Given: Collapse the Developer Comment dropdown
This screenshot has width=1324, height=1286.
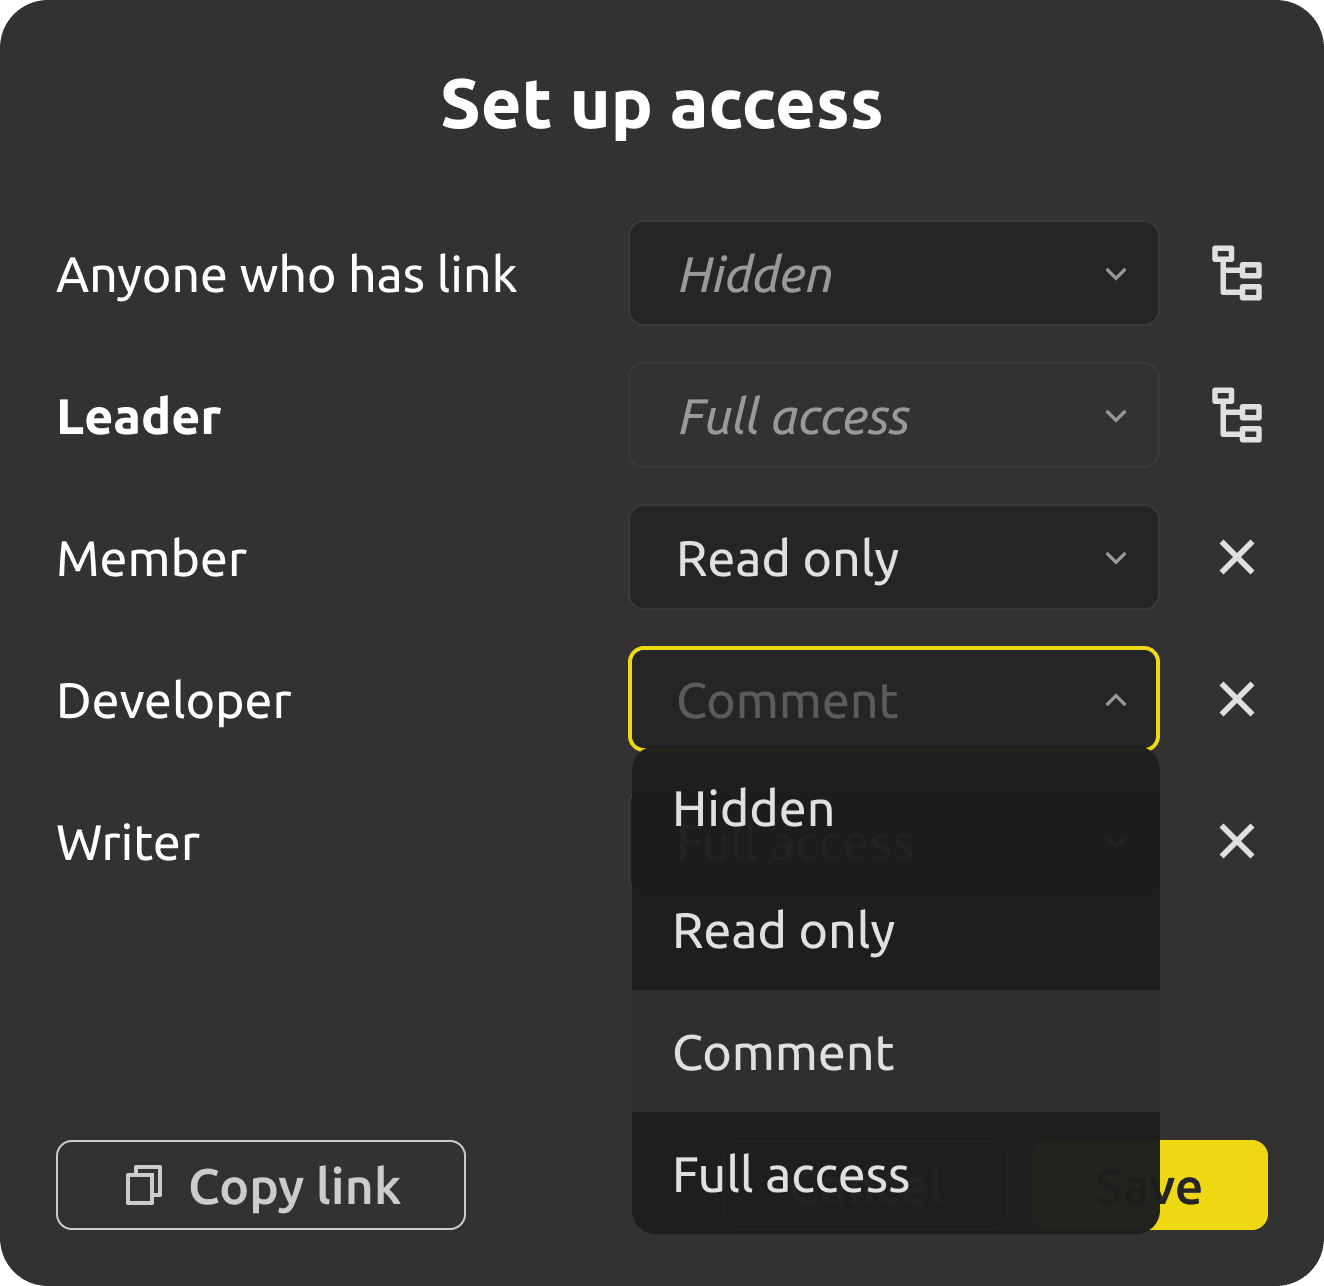Looking at the screenshot, I should click(x=894, y=699).
